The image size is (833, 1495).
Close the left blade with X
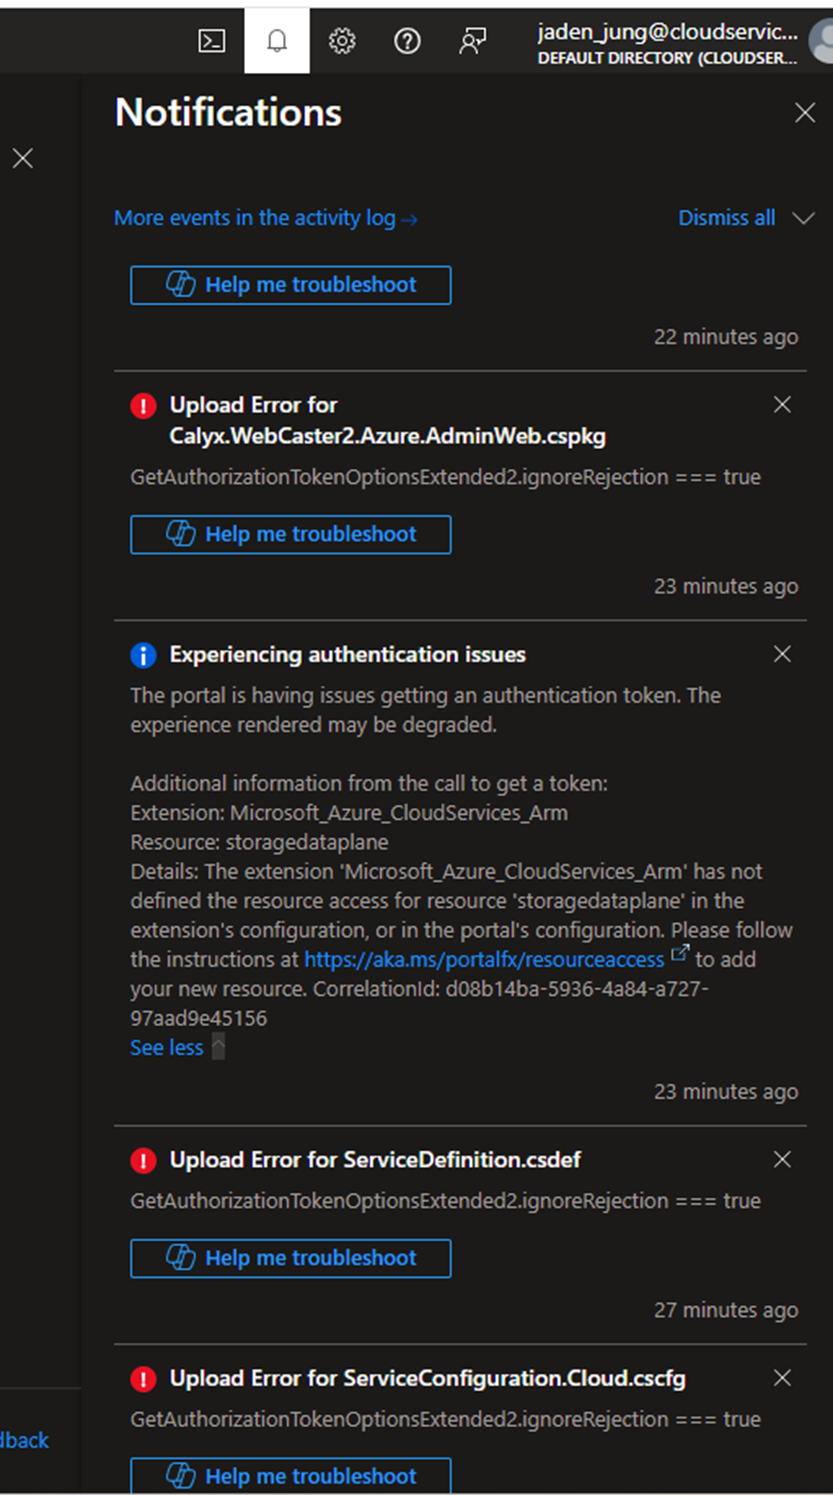point(23,158)
